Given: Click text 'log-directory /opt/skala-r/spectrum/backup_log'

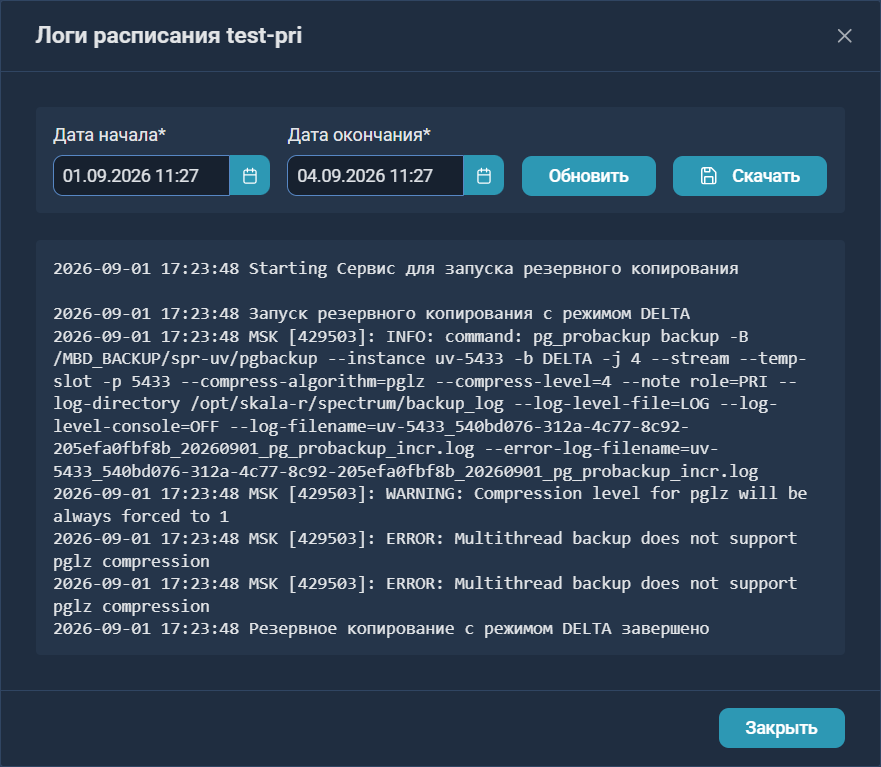Looking at the screenshot, I should [278, 403].
